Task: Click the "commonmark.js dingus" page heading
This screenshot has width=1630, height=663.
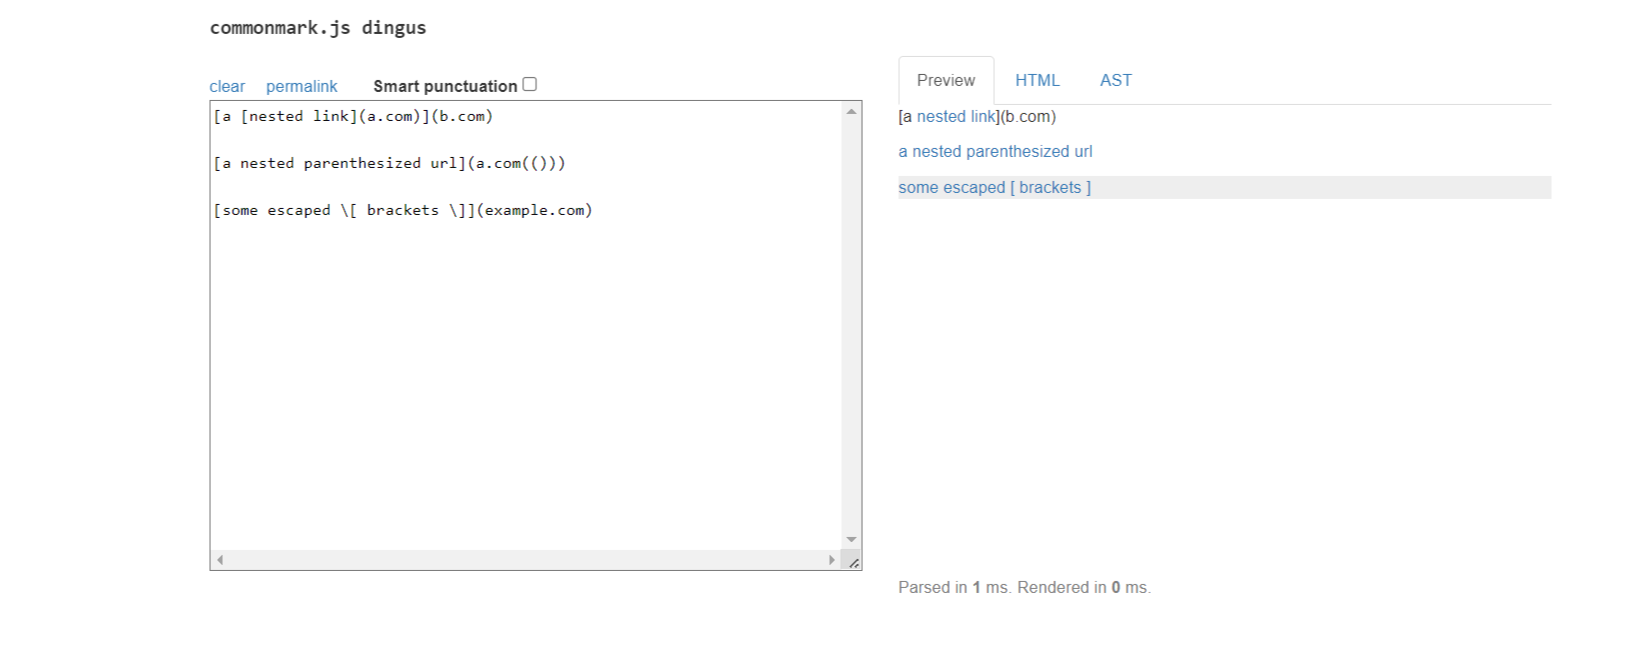Action: tap(318, 28)
